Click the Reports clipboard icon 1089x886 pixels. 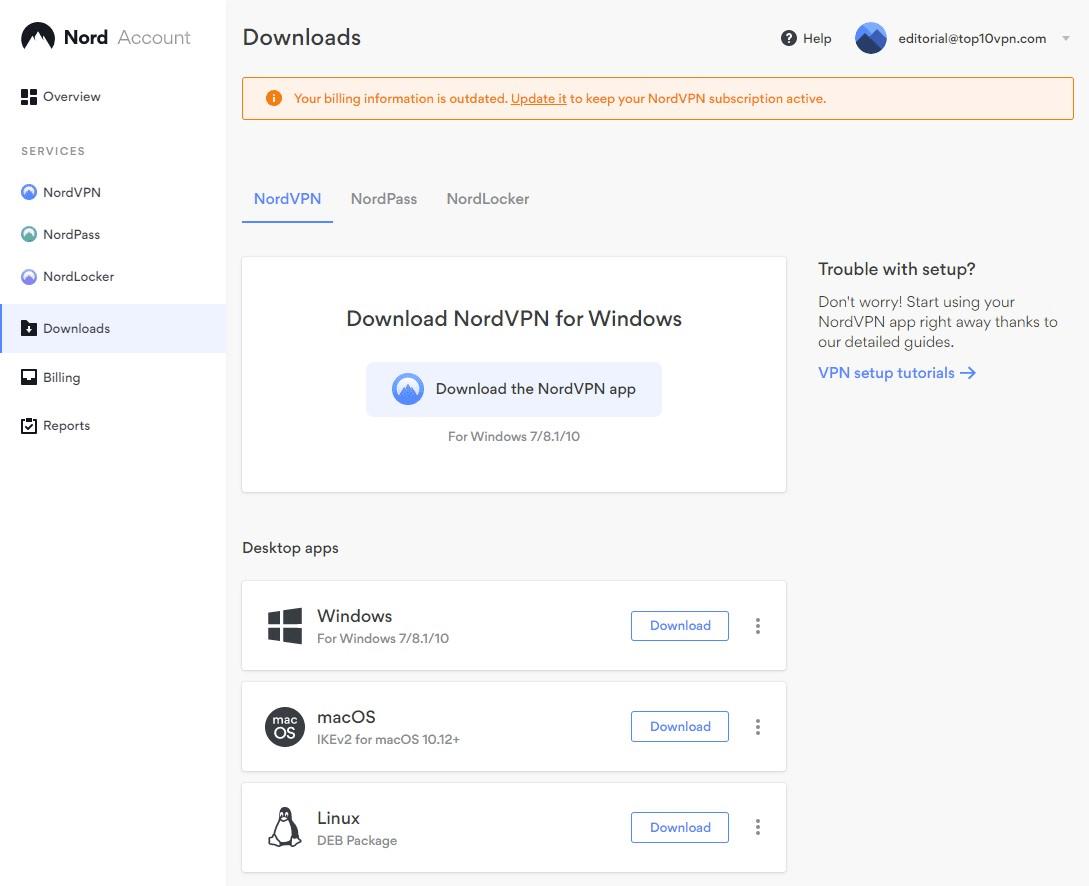pos(28,425)
